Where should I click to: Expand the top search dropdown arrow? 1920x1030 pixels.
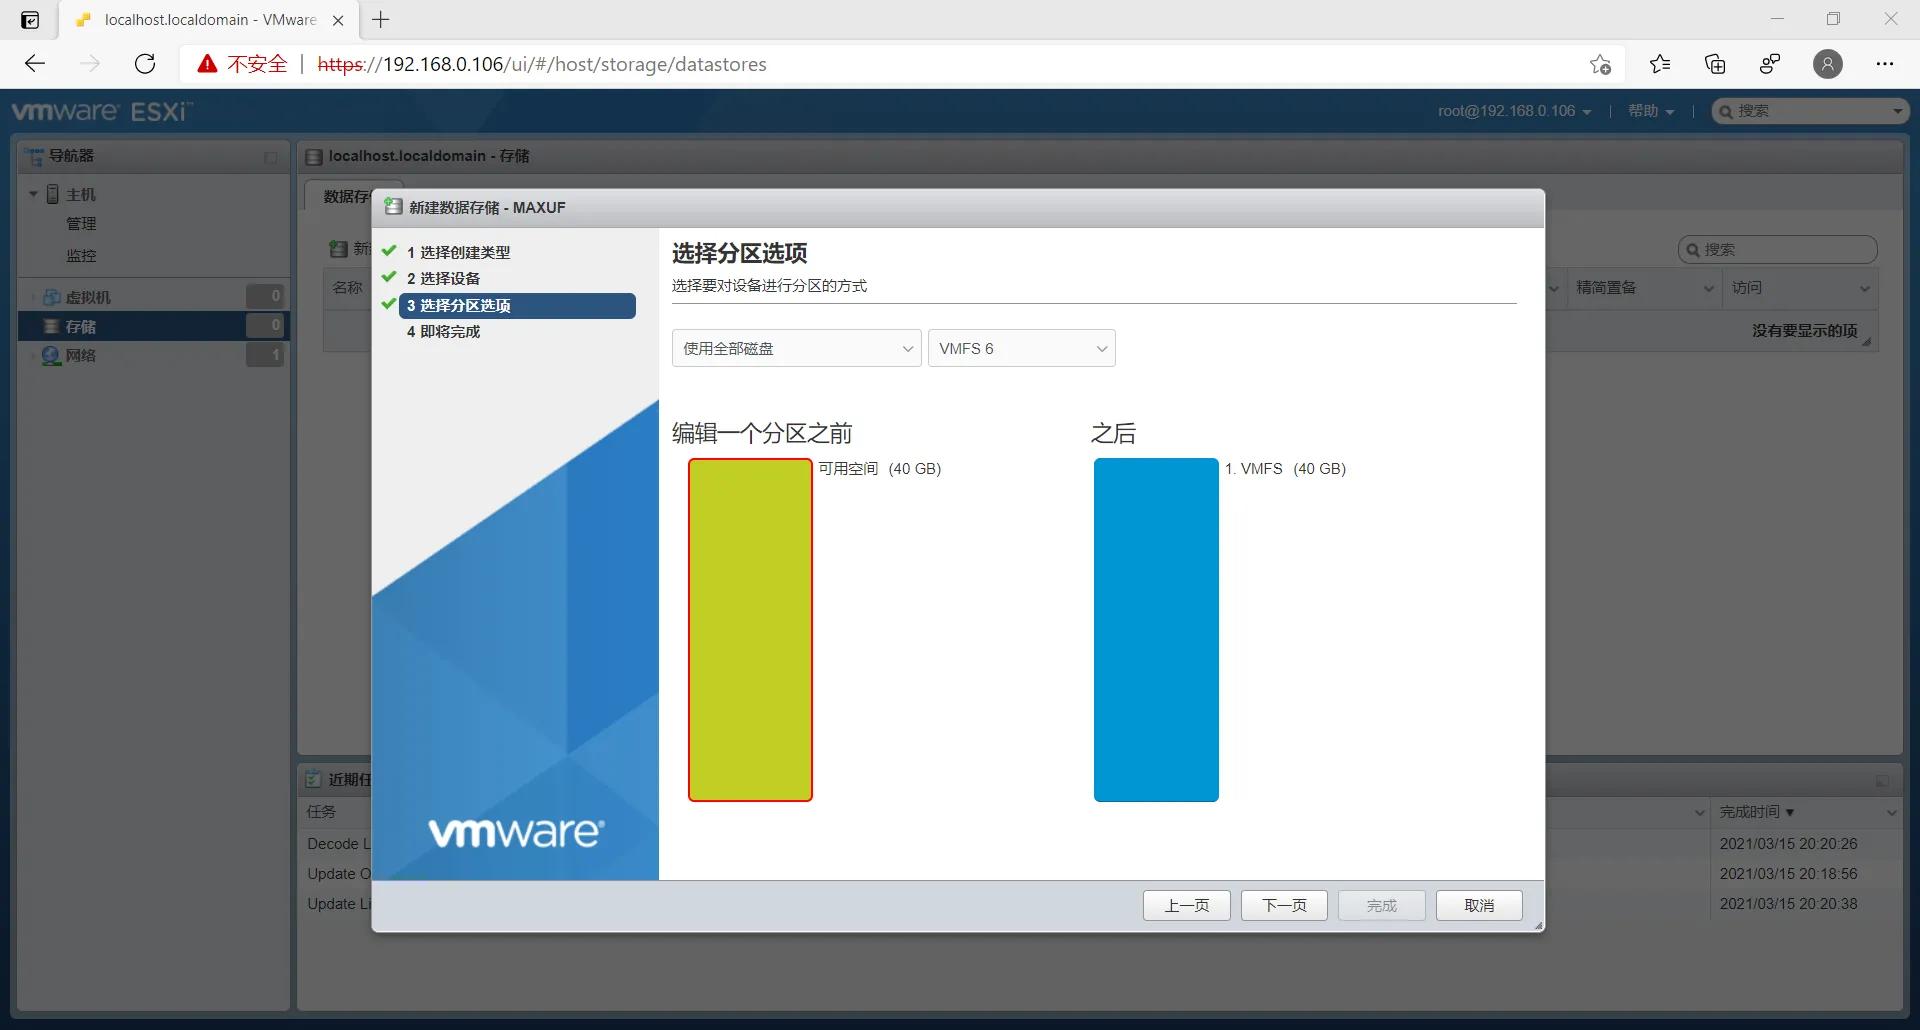point(1897,111)
